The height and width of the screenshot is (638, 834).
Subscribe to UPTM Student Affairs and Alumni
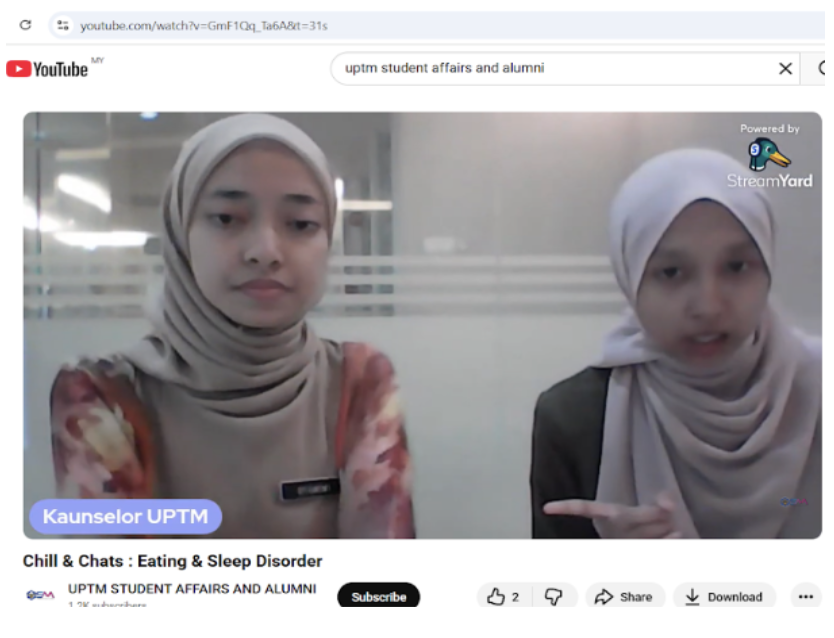coord(378,597)
